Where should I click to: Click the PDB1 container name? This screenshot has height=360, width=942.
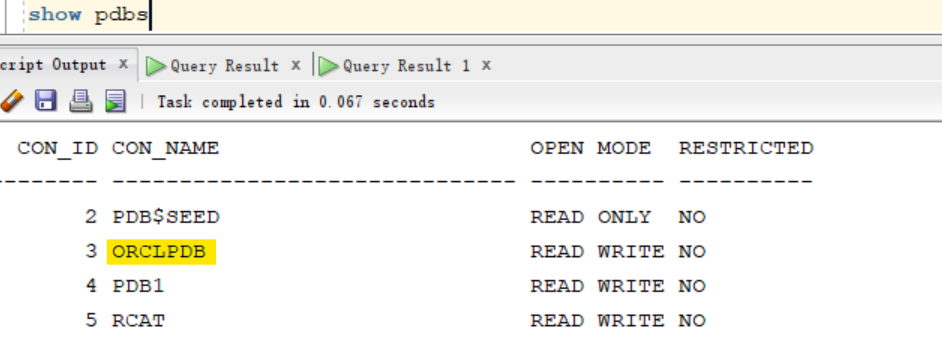coord(138,285)
